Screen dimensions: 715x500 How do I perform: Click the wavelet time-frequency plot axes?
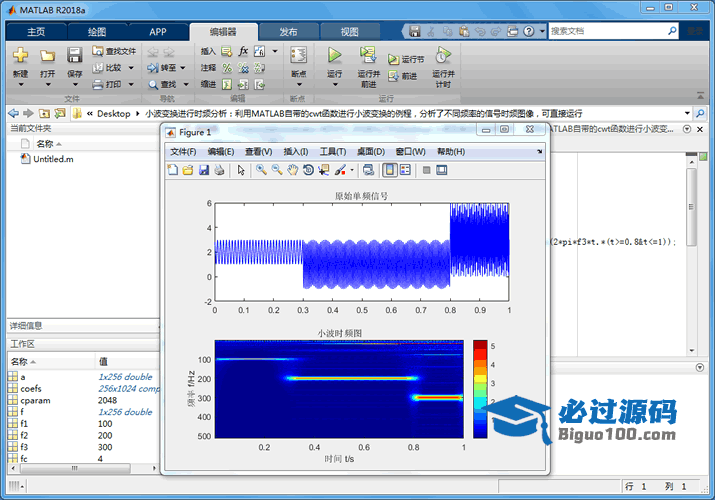click(339, 389)
